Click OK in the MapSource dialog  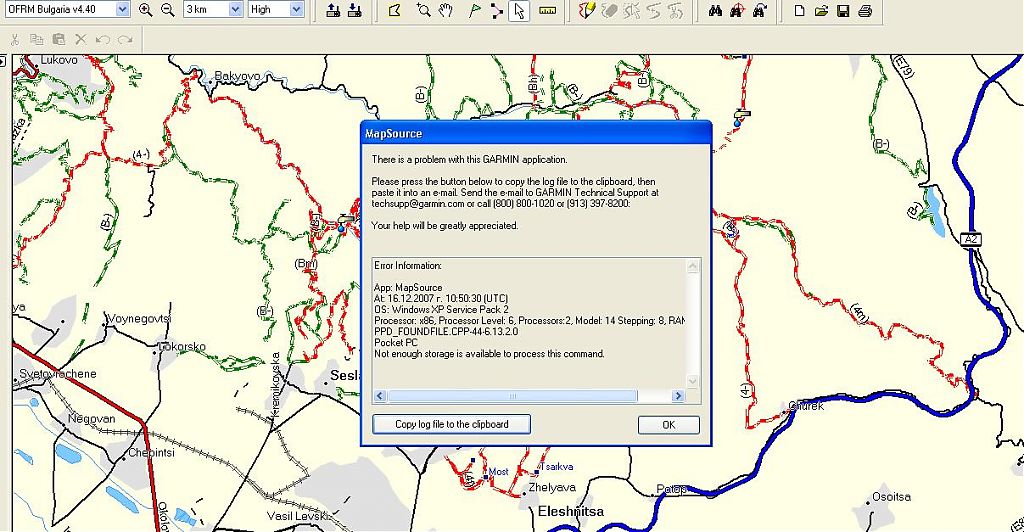pos(669,425)
